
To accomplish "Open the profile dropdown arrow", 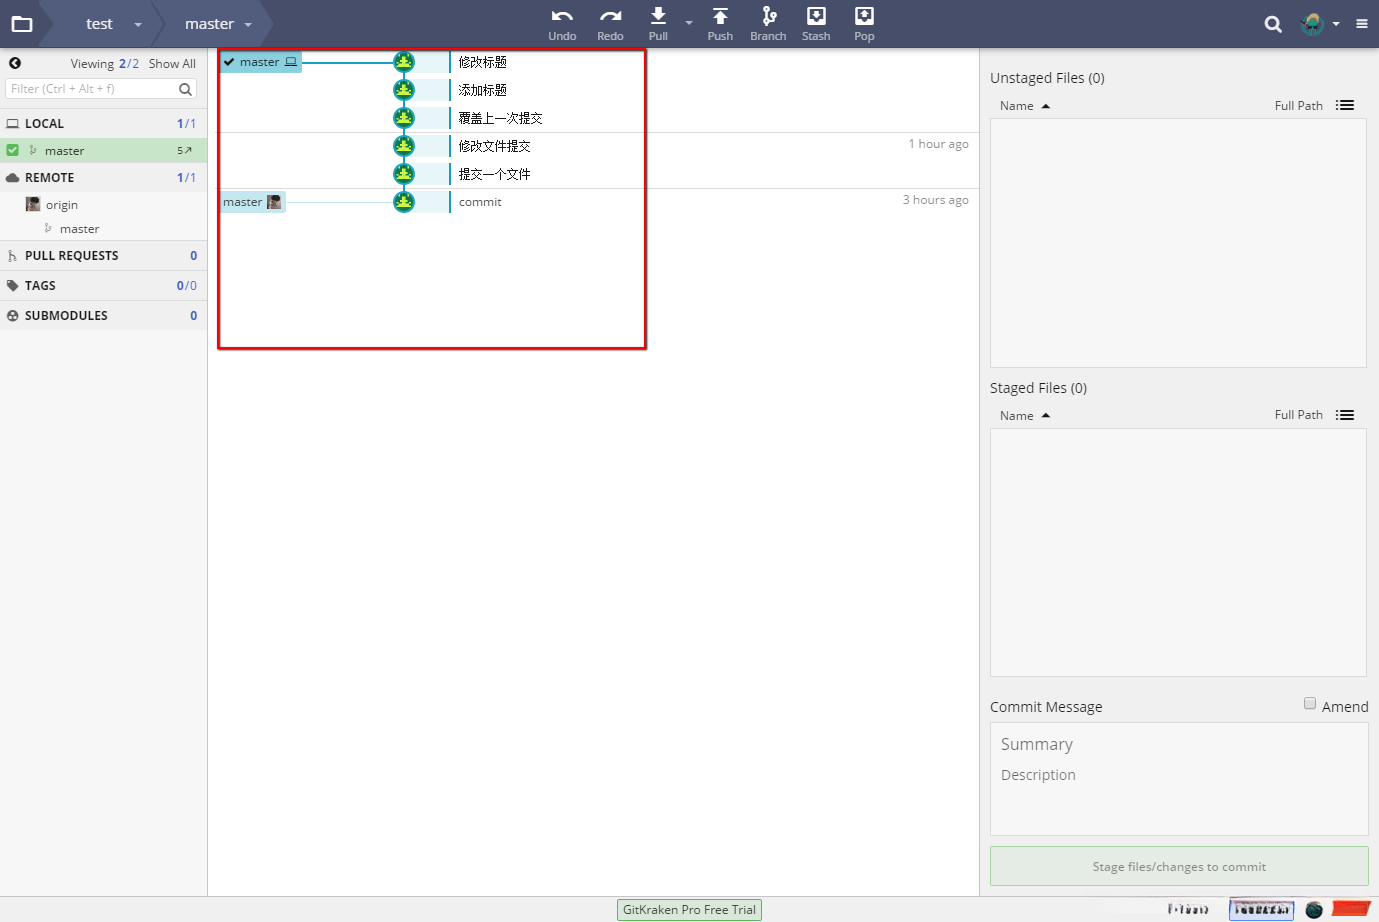I will [x=1336, y=24].
